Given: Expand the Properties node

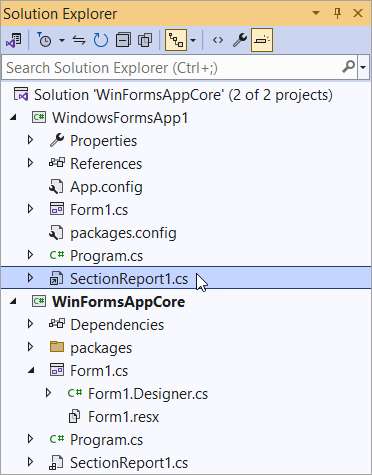Looking at the screenshot, I should pyautogui.click(x=30, y=140).
